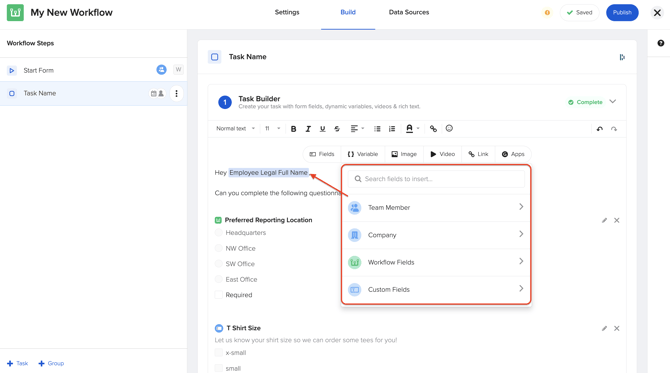Open the emoji picker
Screen dimensions: 670x373
pos(449,128)
